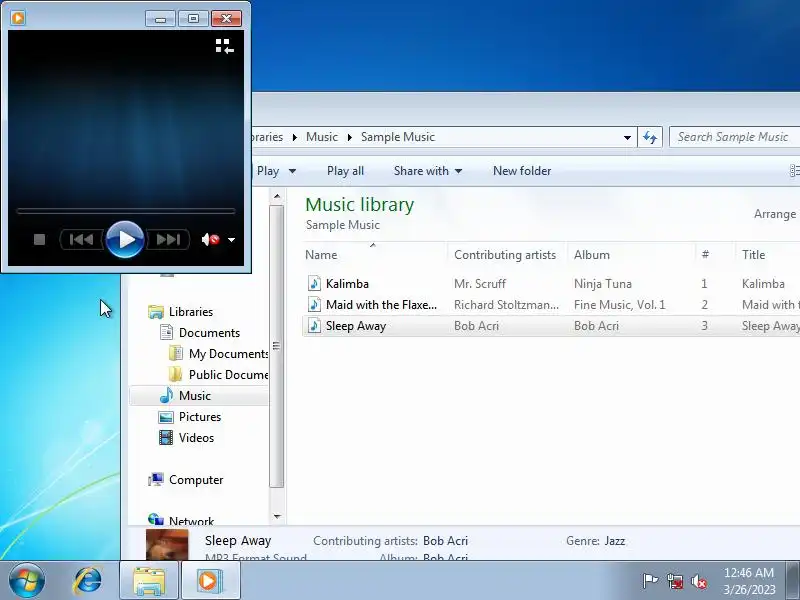
Task: Select Music library in navigation pane
Action: click(194, 396)
